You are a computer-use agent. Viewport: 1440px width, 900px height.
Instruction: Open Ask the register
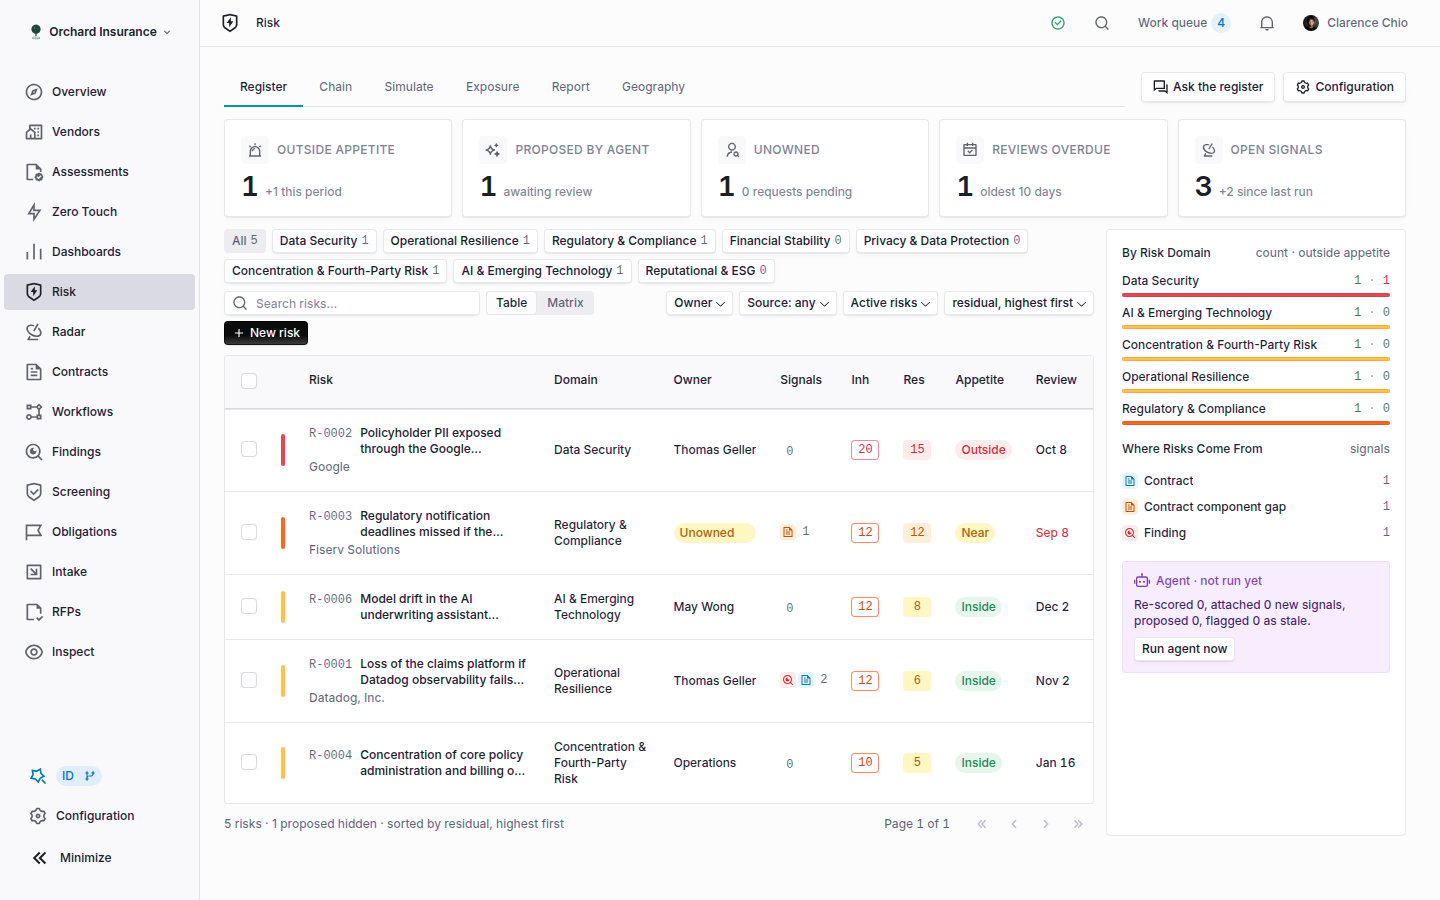pyautogui.click(x=1208, y=87)
